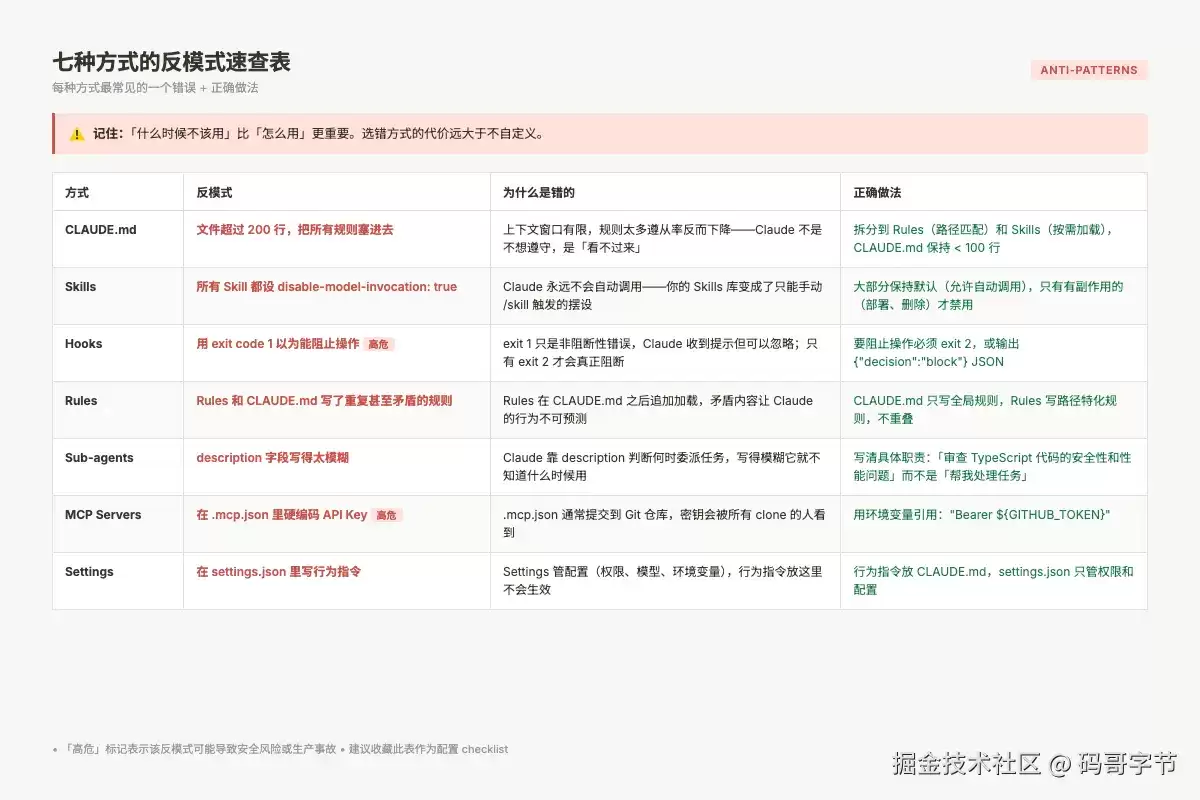Image resolution: width=1200 pixels, height=800 pixels.
Task: Select the MCP Servers row label
Action: pos(103,514)
